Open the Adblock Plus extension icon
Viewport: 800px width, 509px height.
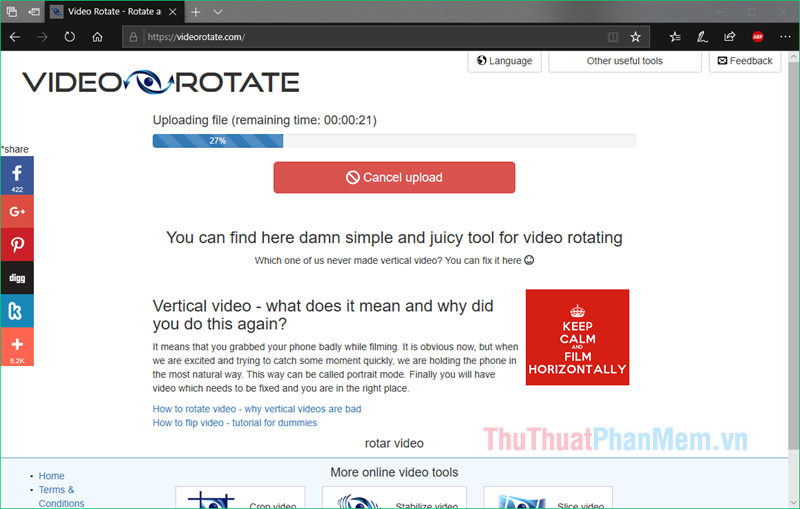click(x=758, y=37)
